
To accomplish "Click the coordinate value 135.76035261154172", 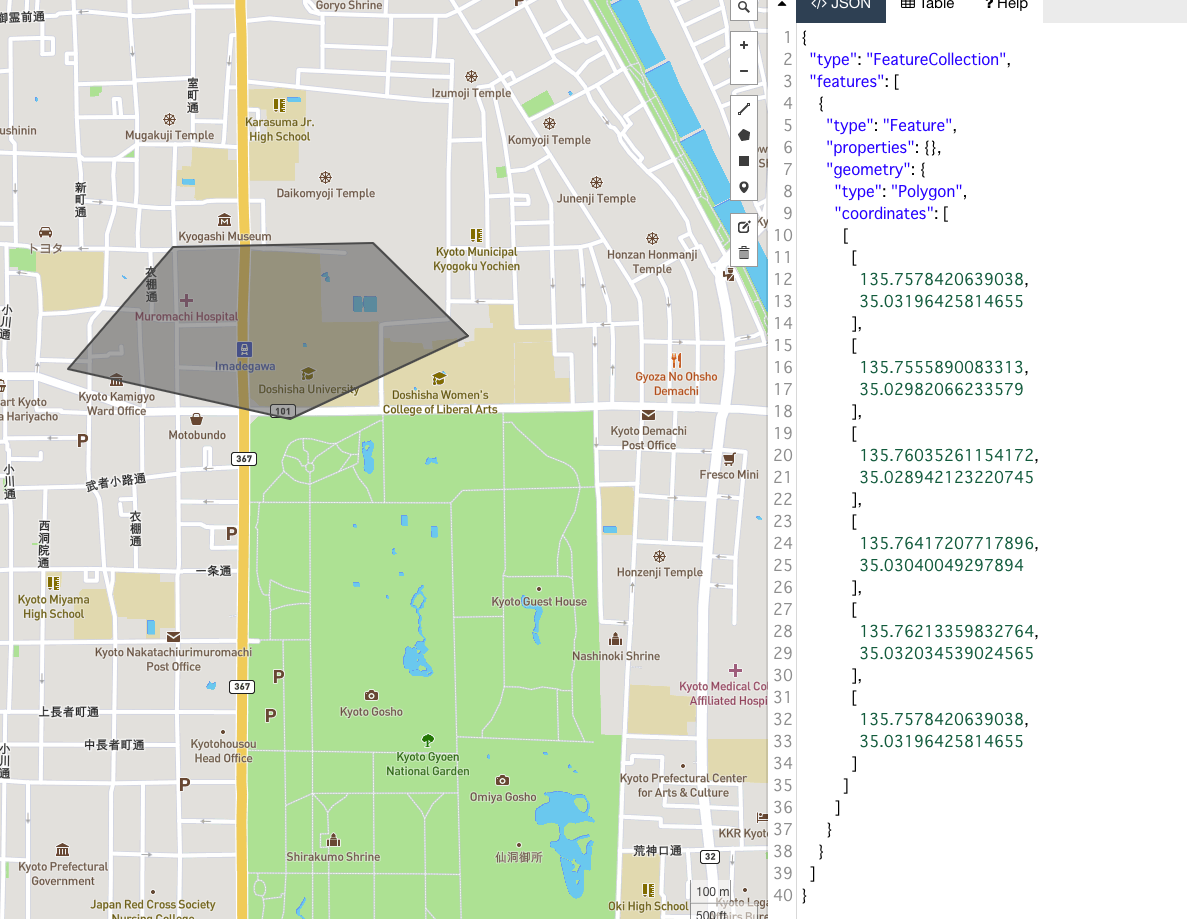I will pyautogui.click(x=947, y=456).
